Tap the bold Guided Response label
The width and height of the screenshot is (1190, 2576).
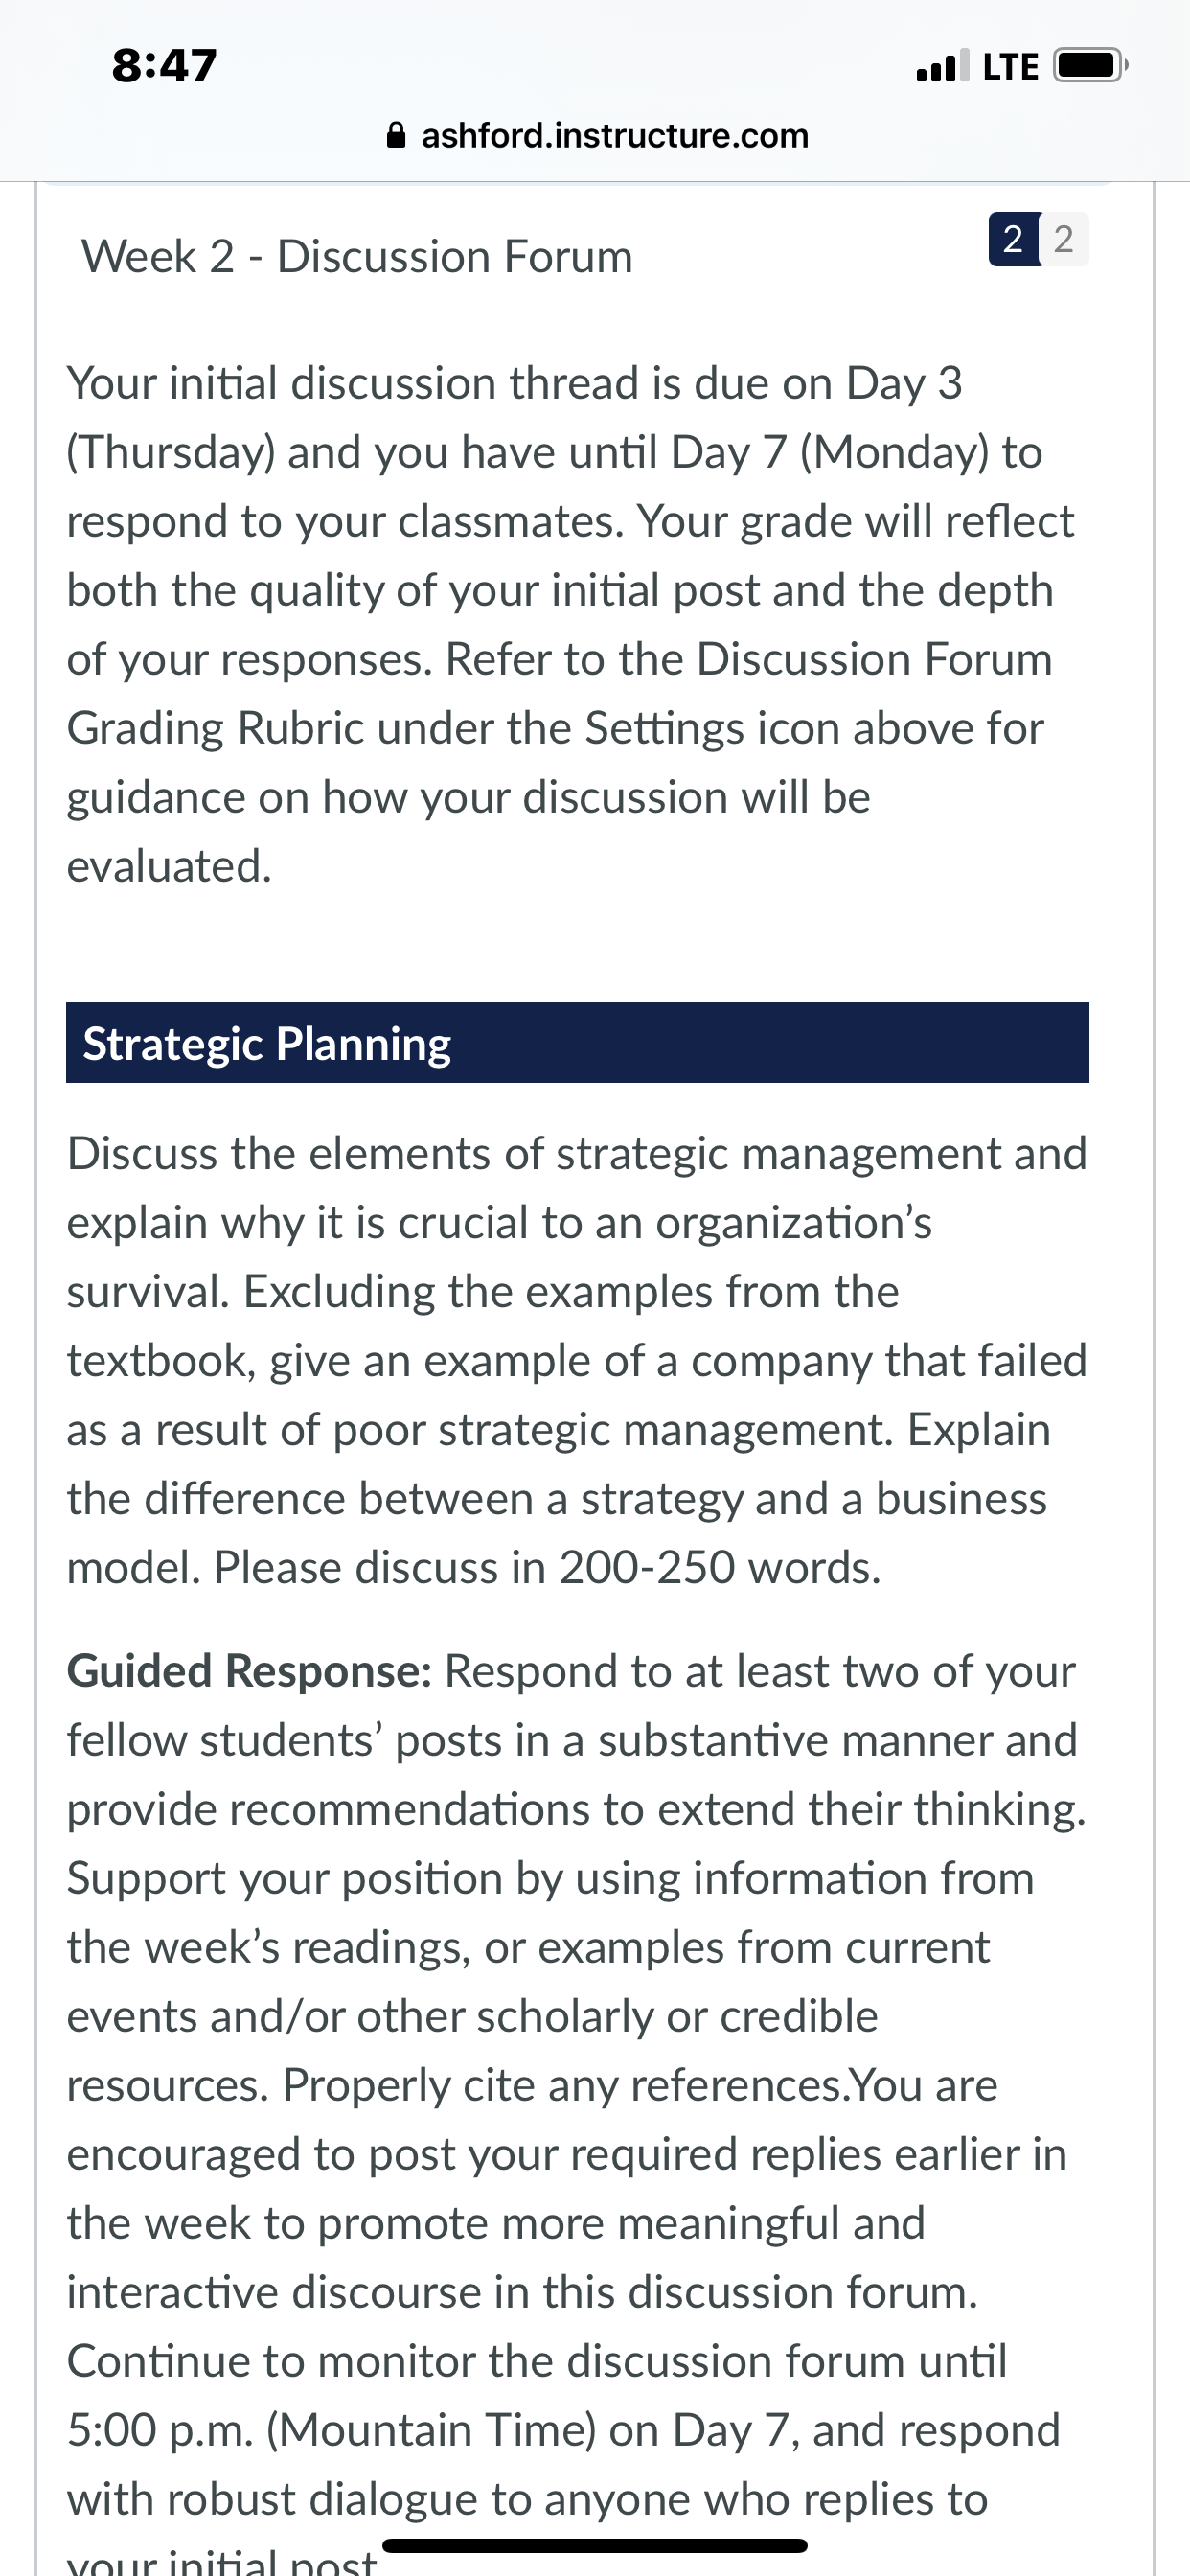(249, 1671)
